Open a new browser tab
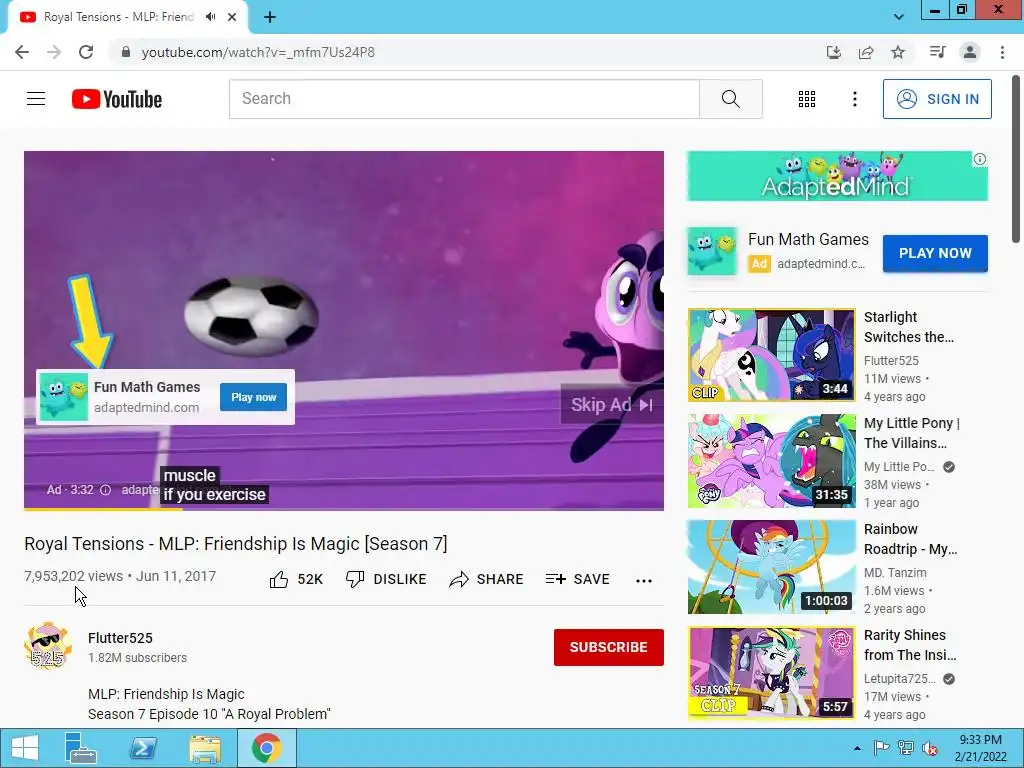The image size is (1024, 768). (270, 17)
